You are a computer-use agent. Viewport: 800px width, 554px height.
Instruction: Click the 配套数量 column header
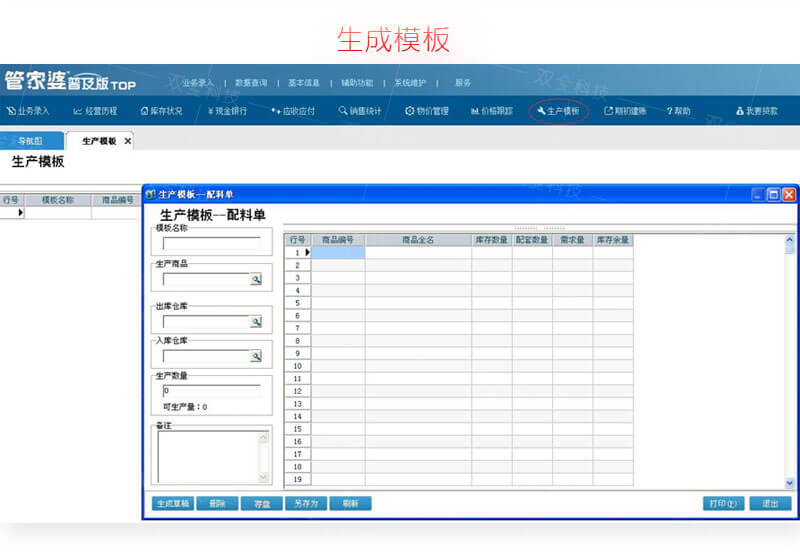pyautogui.click(x=532, y=240)
